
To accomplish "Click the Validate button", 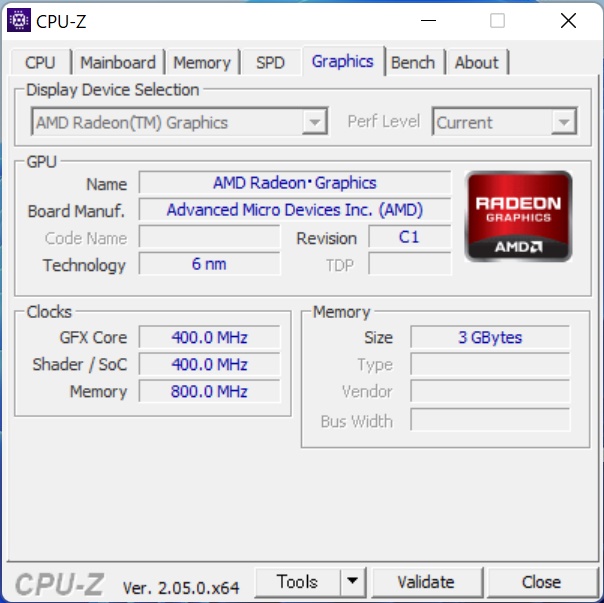I will click(x=426, y=581).
